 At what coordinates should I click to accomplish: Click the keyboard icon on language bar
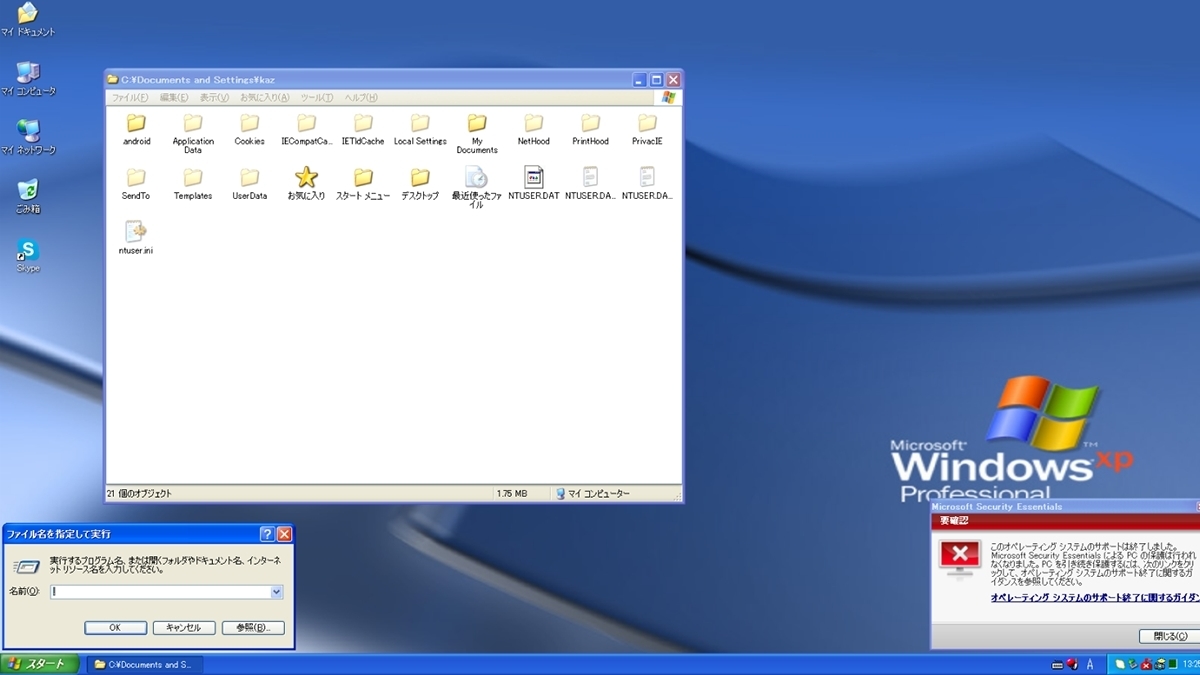coord(1058,664)
